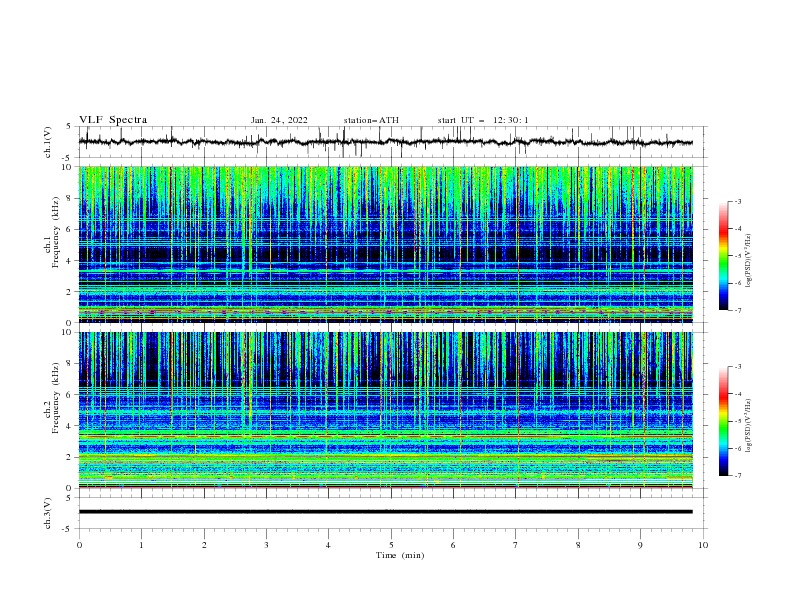Click the 'ch.3(V)' waveform axis label
Screen dimensions: 792x612
[x=48, y=513]
